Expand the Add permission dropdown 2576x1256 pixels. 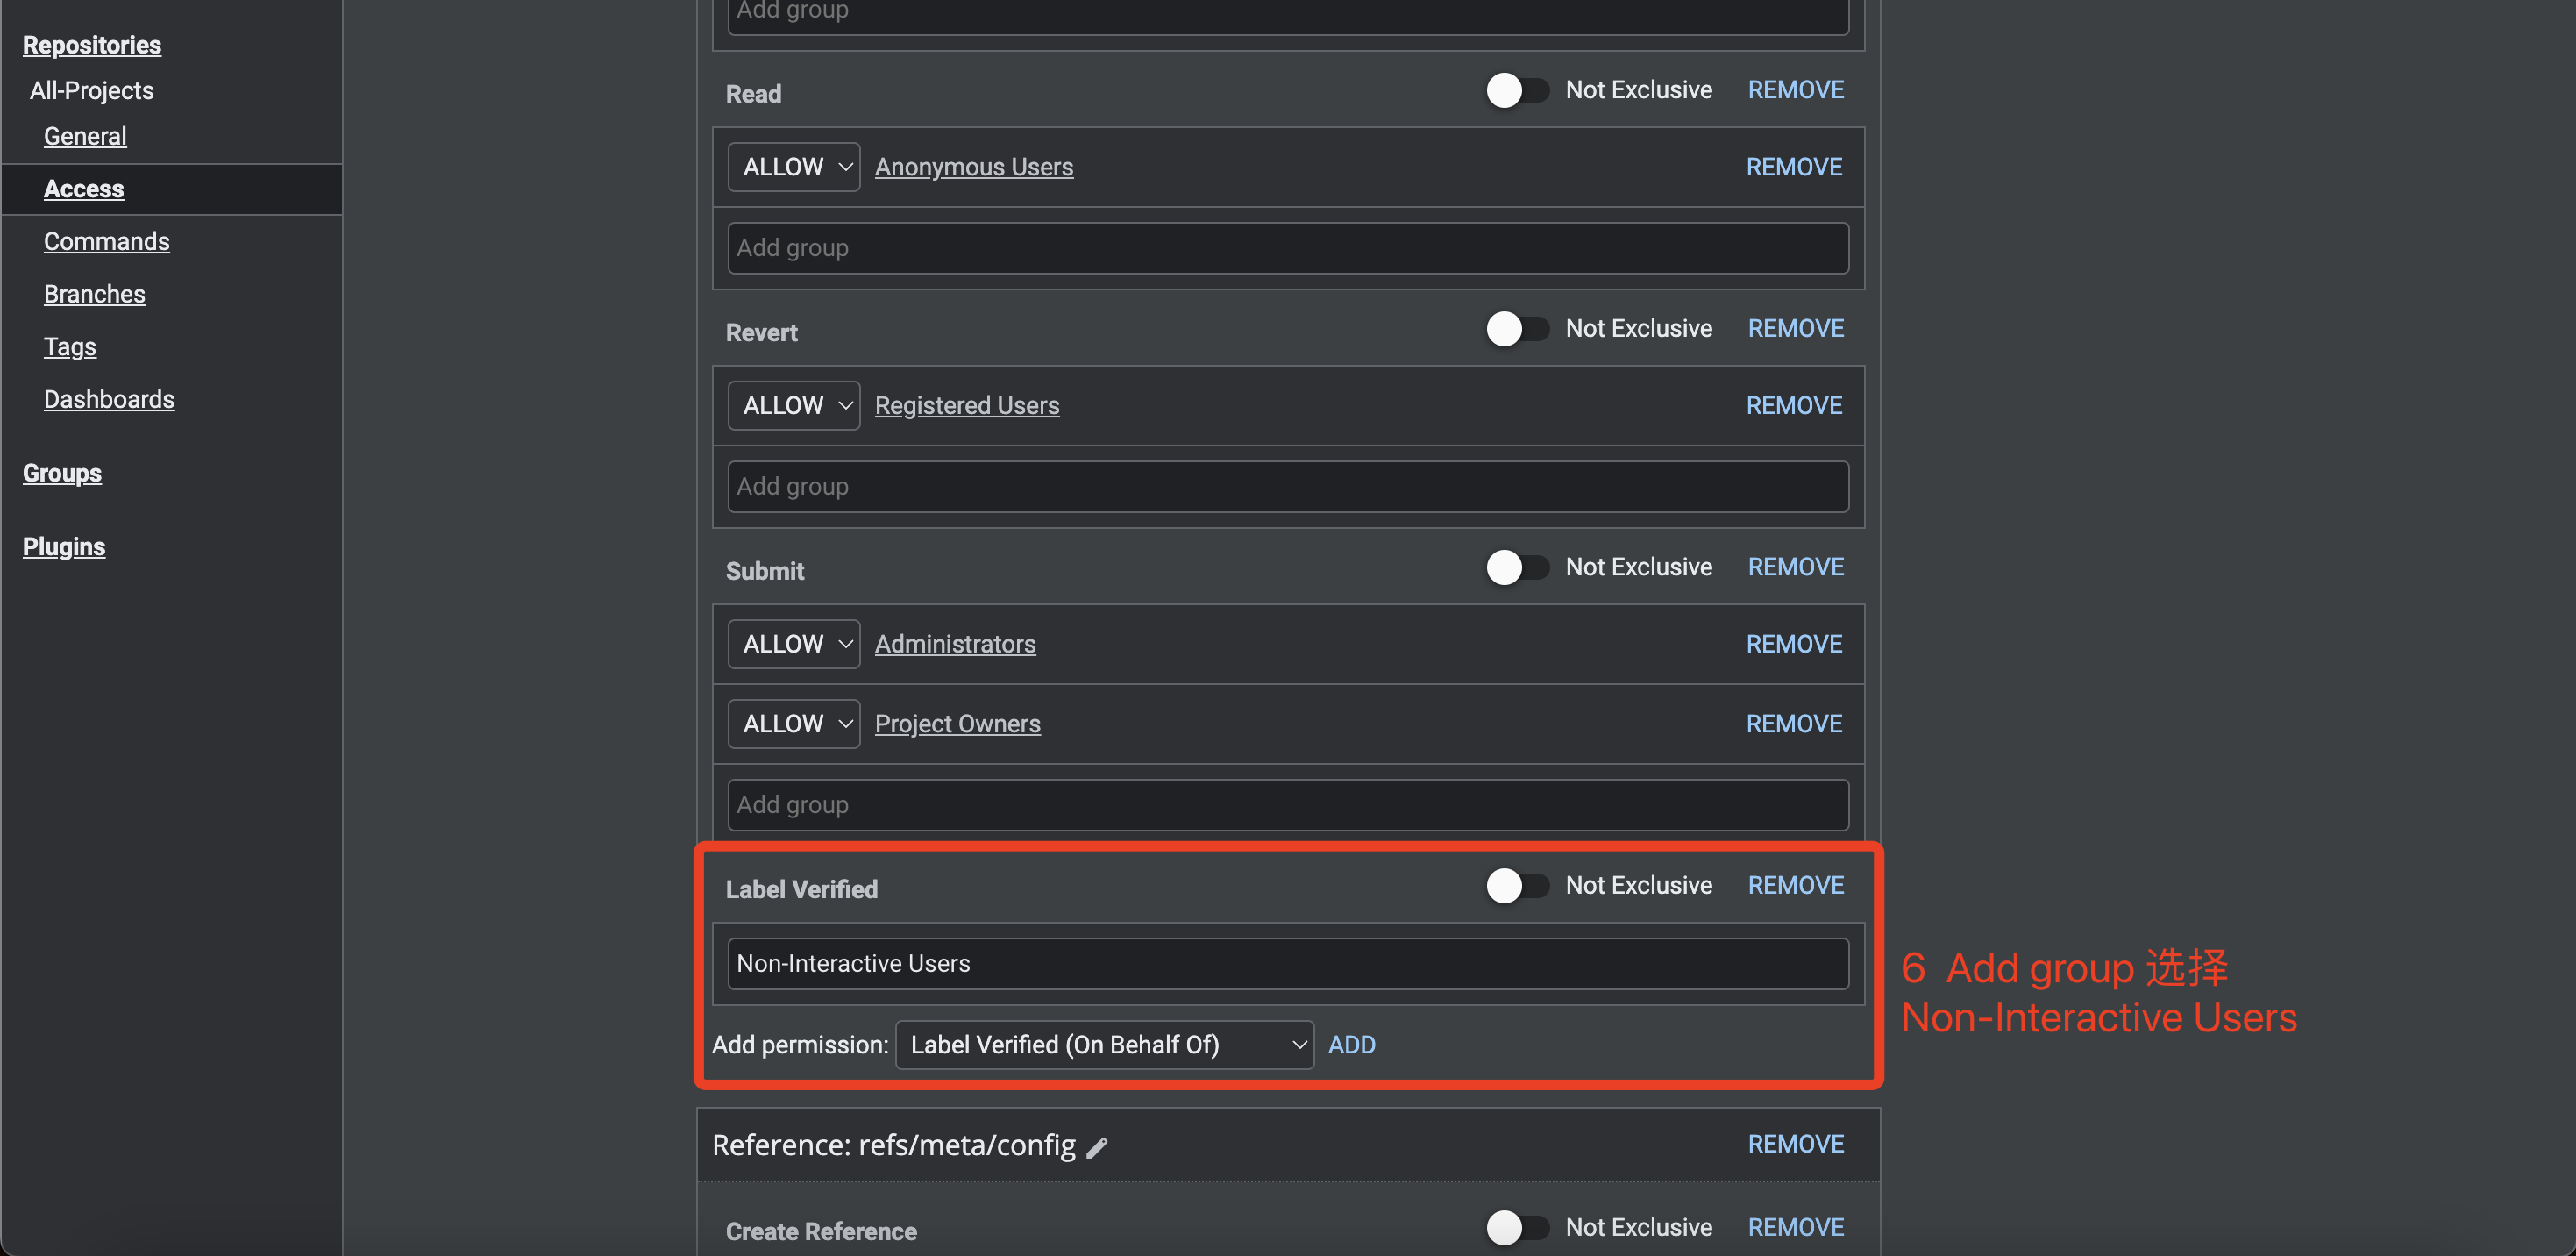pos(1104,1045)
